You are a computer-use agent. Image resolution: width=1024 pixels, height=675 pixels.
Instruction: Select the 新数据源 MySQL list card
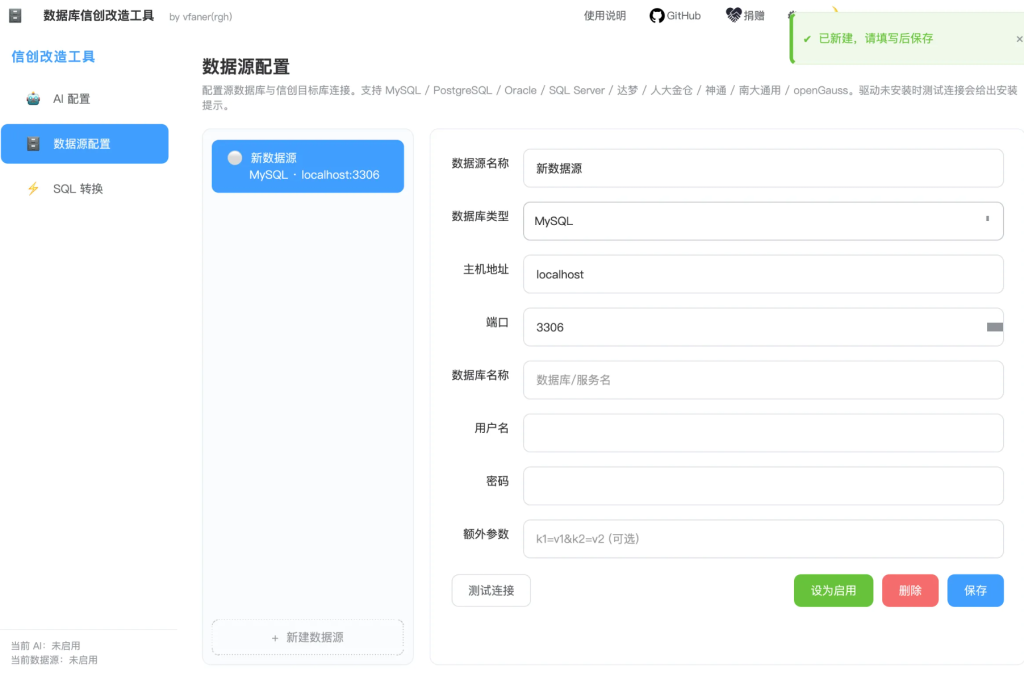tap(308, 166)
